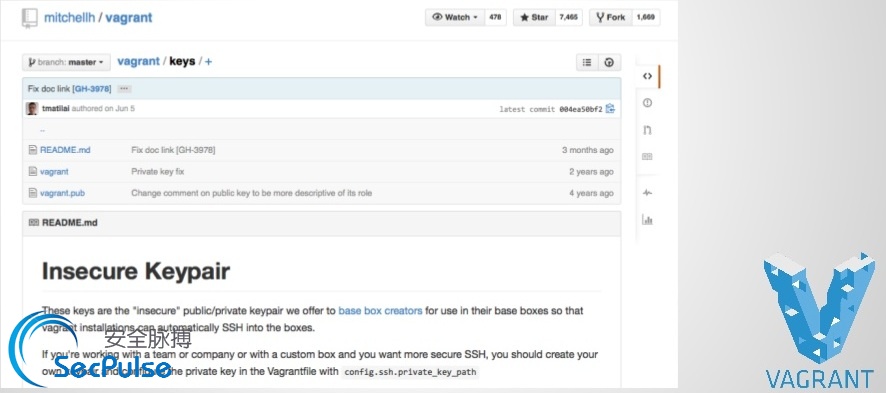The width and height of the screenshot is (886, 393).
Task: Open the 1,669 forks count
Action: click(645, 18)
